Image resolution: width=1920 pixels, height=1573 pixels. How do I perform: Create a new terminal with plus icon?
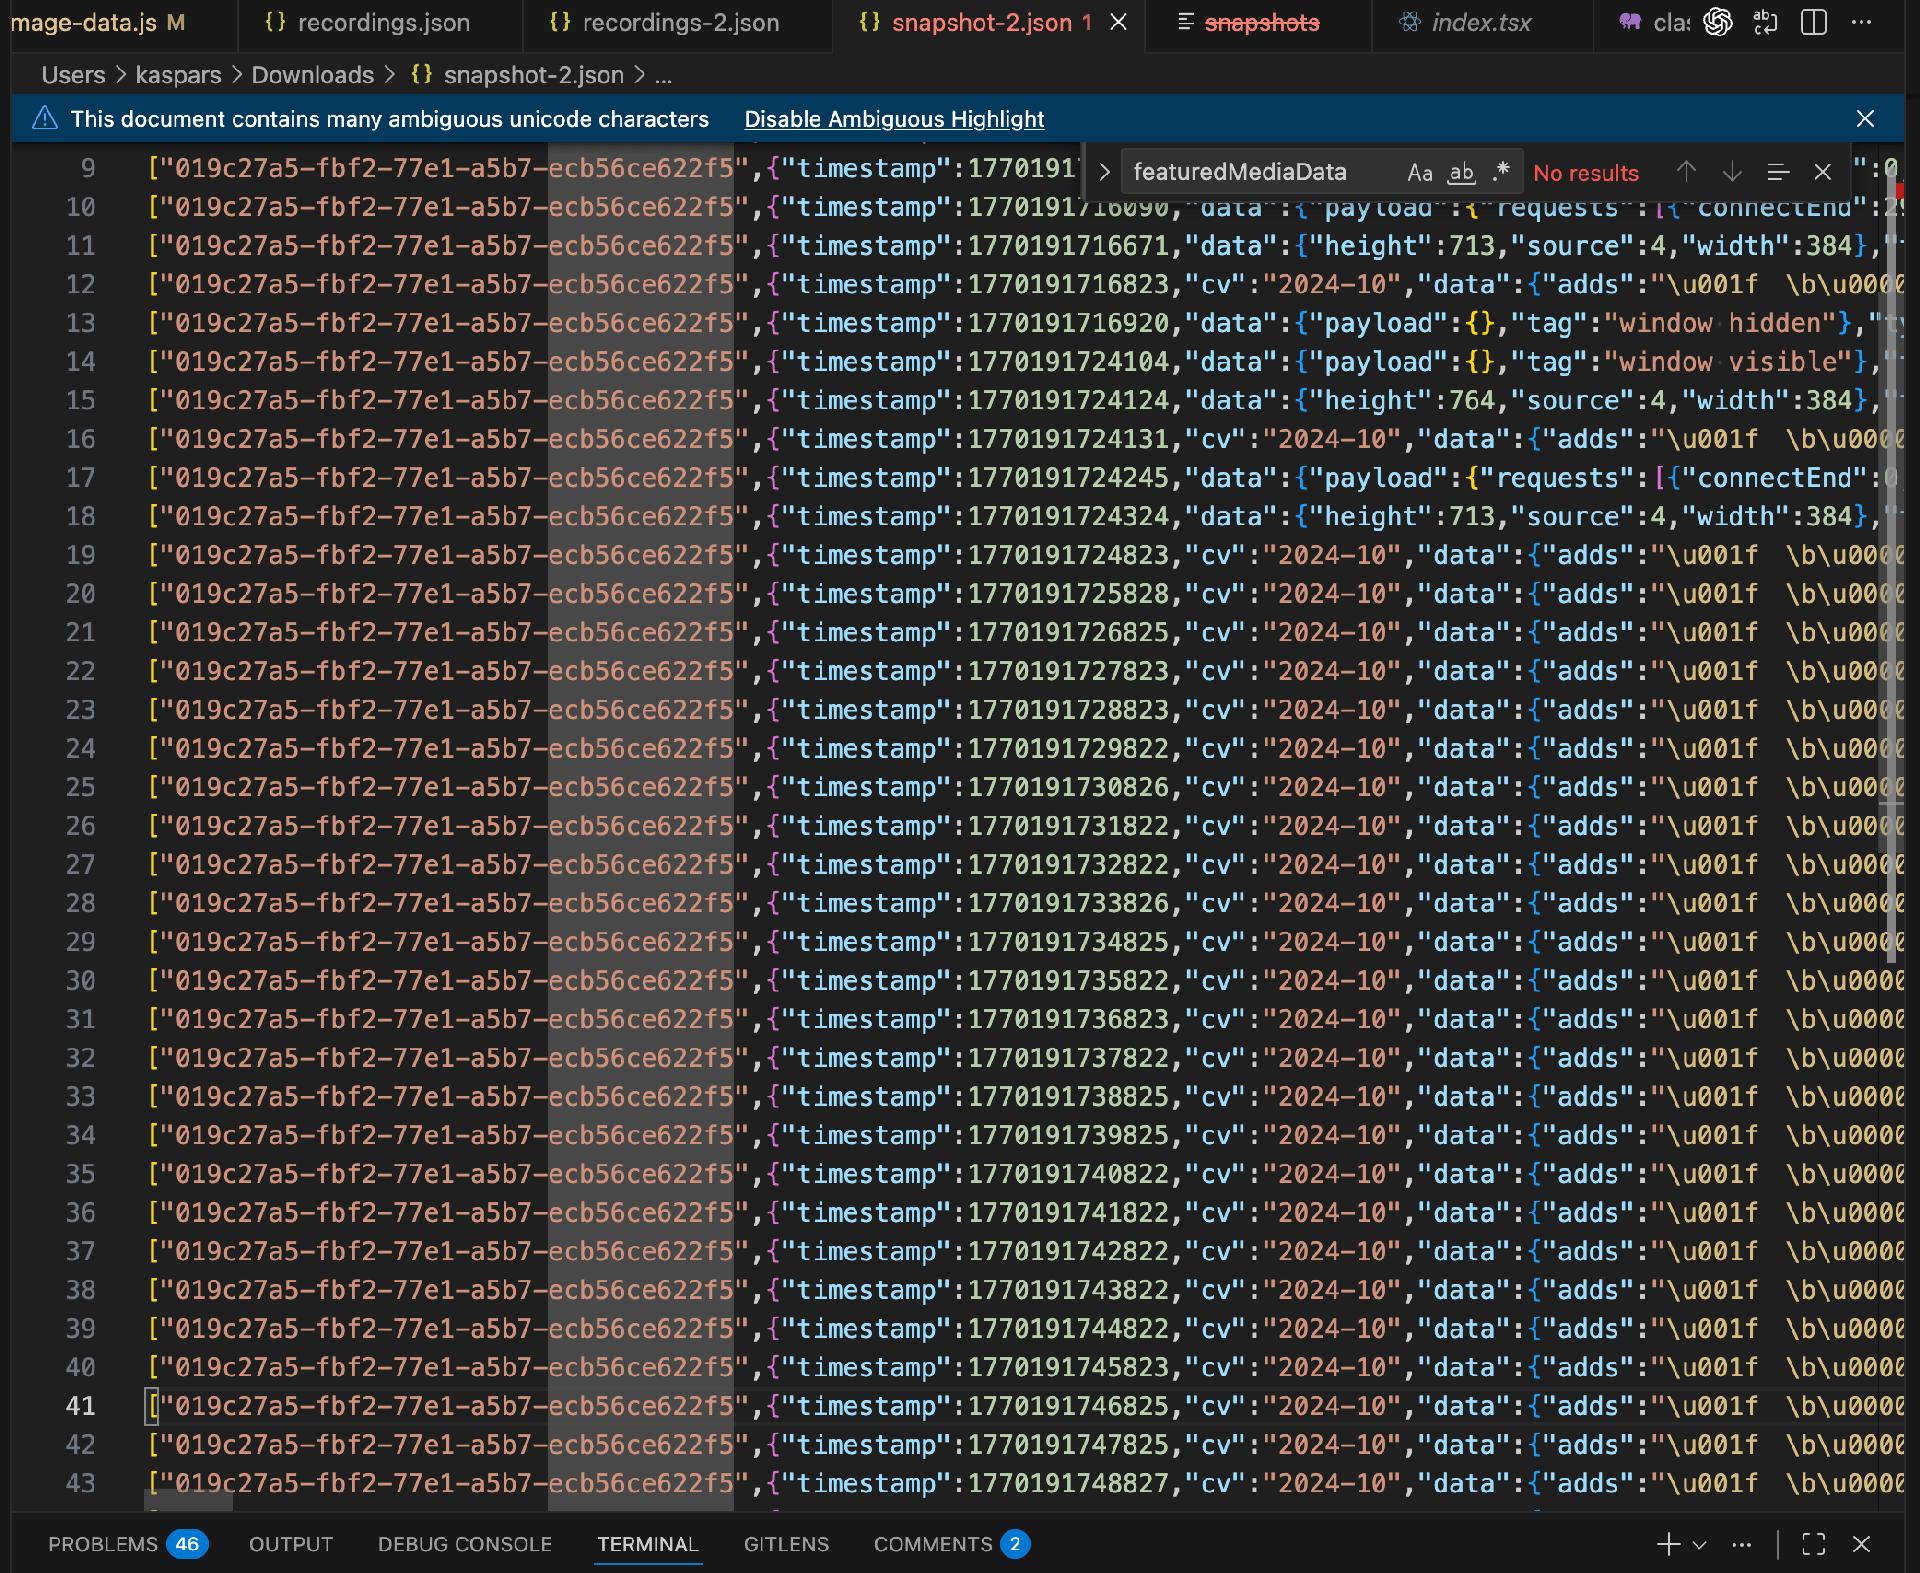1668,1544
